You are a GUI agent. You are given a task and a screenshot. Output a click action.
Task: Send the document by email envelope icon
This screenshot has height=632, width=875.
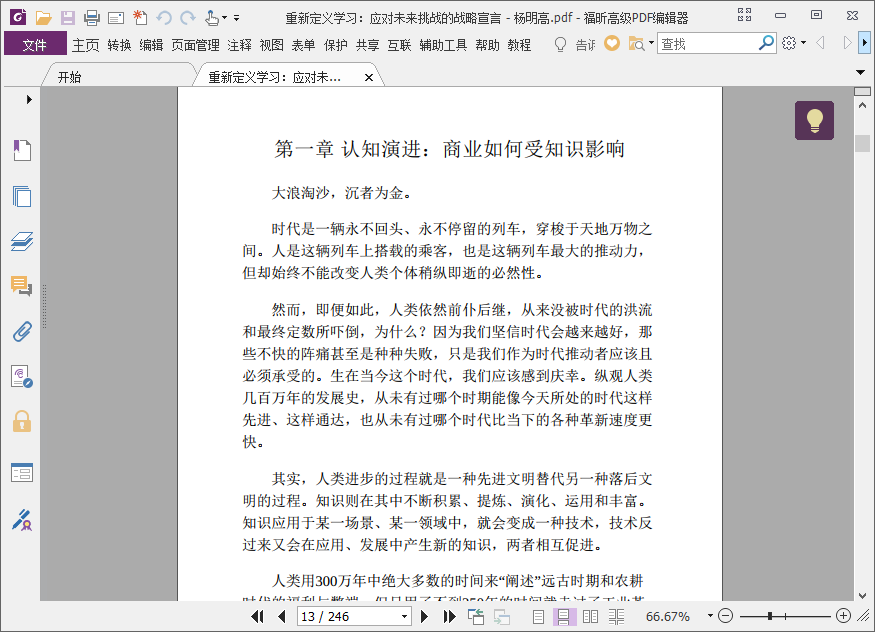[x=116, y=18]
